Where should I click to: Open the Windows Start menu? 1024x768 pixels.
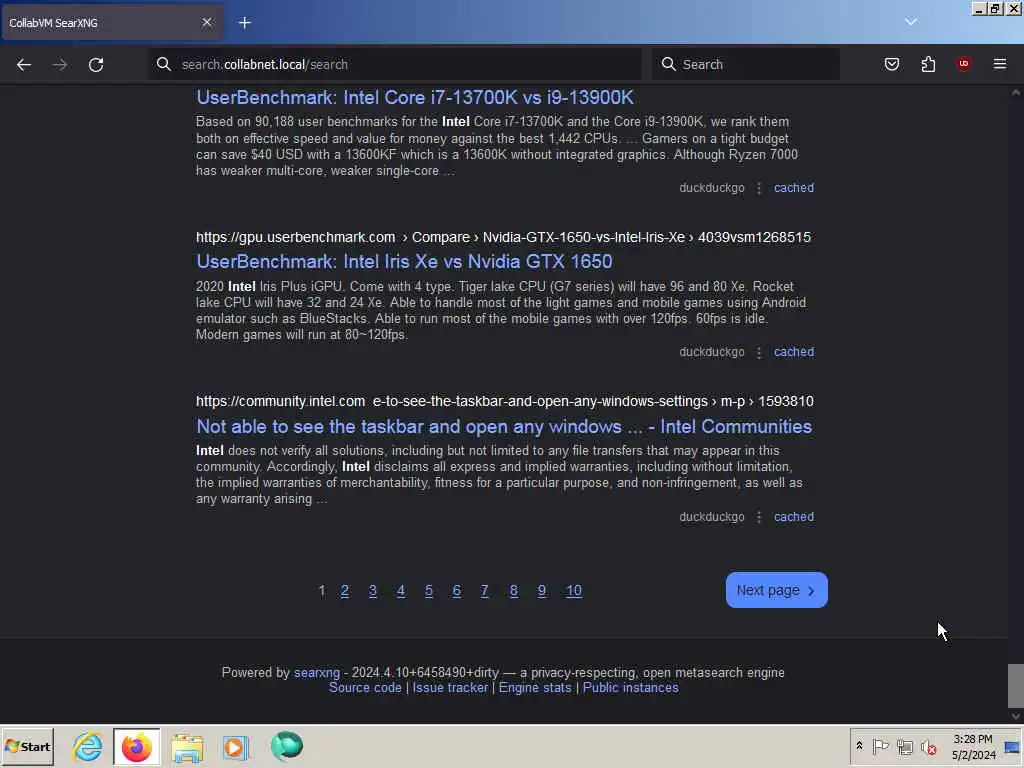27,746
